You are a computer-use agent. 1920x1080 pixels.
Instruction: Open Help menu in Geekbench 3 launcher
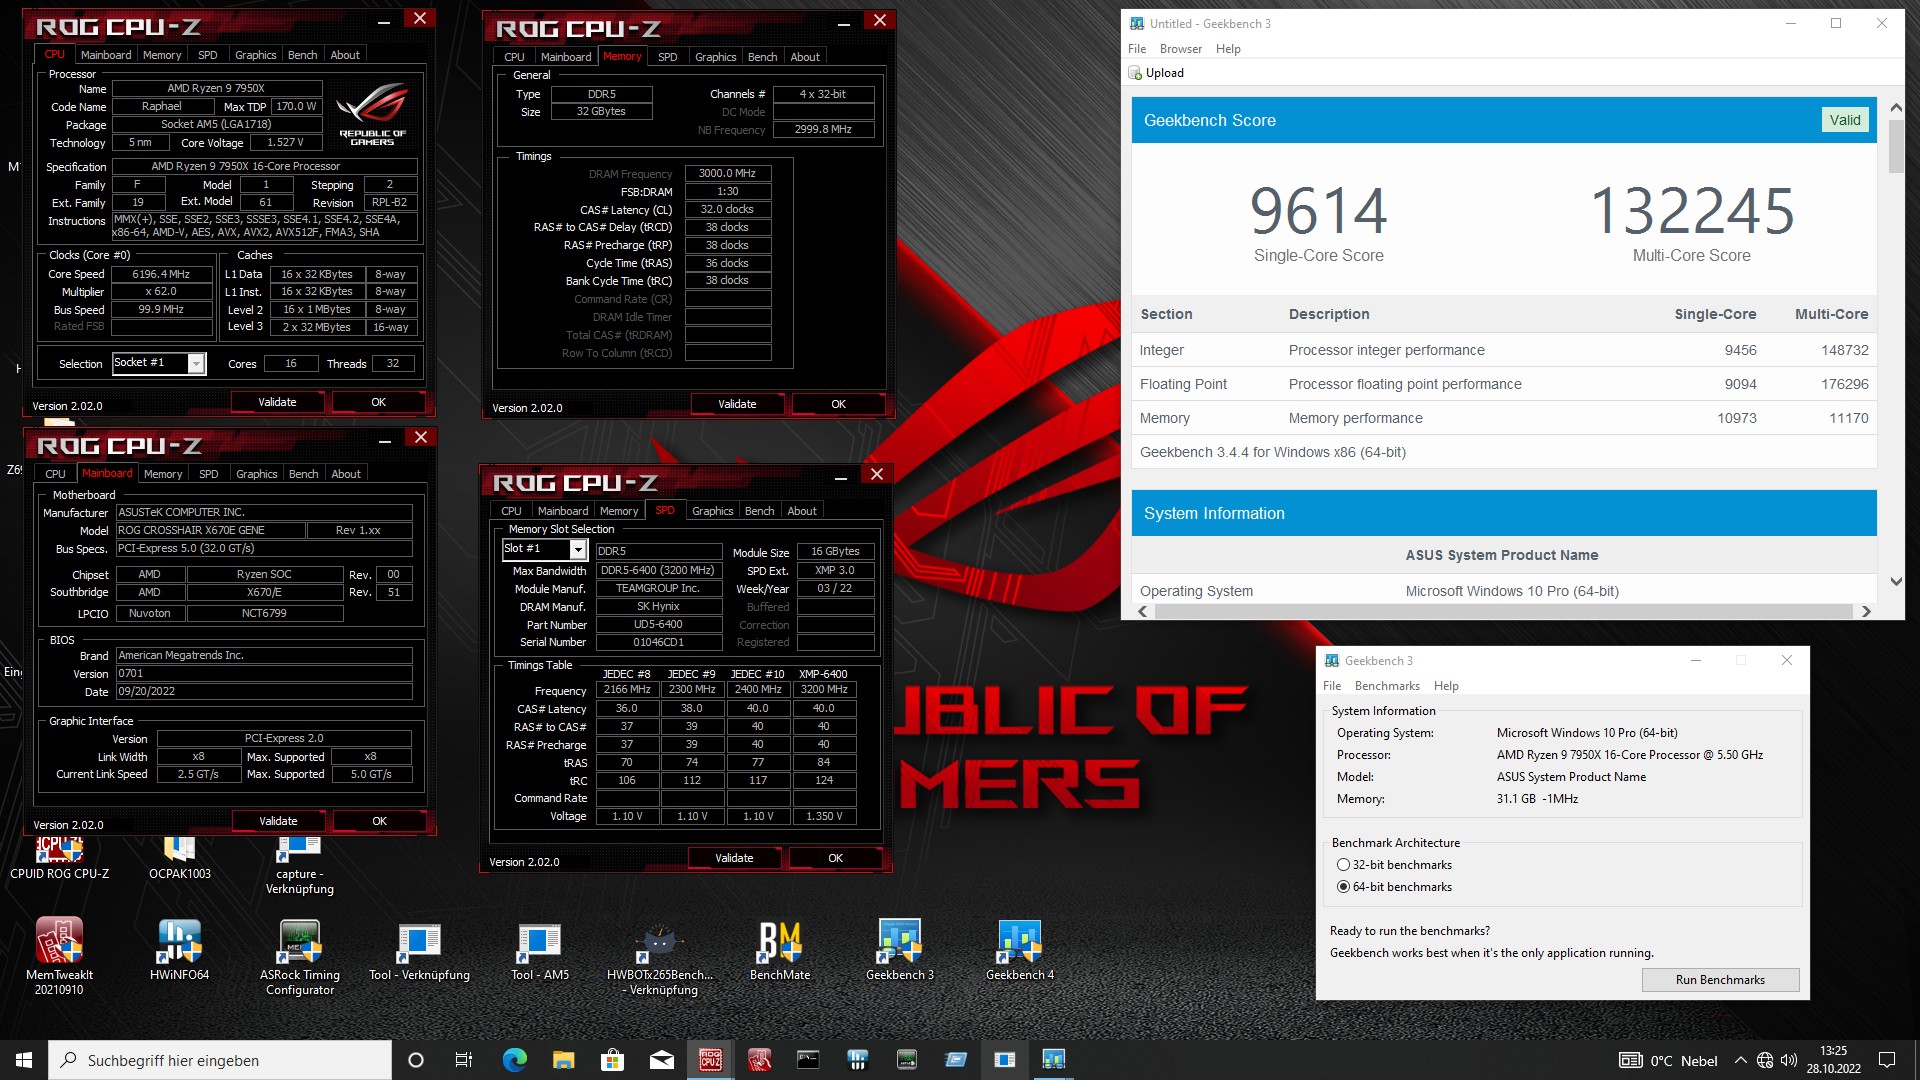click(x=1446, y=686)
